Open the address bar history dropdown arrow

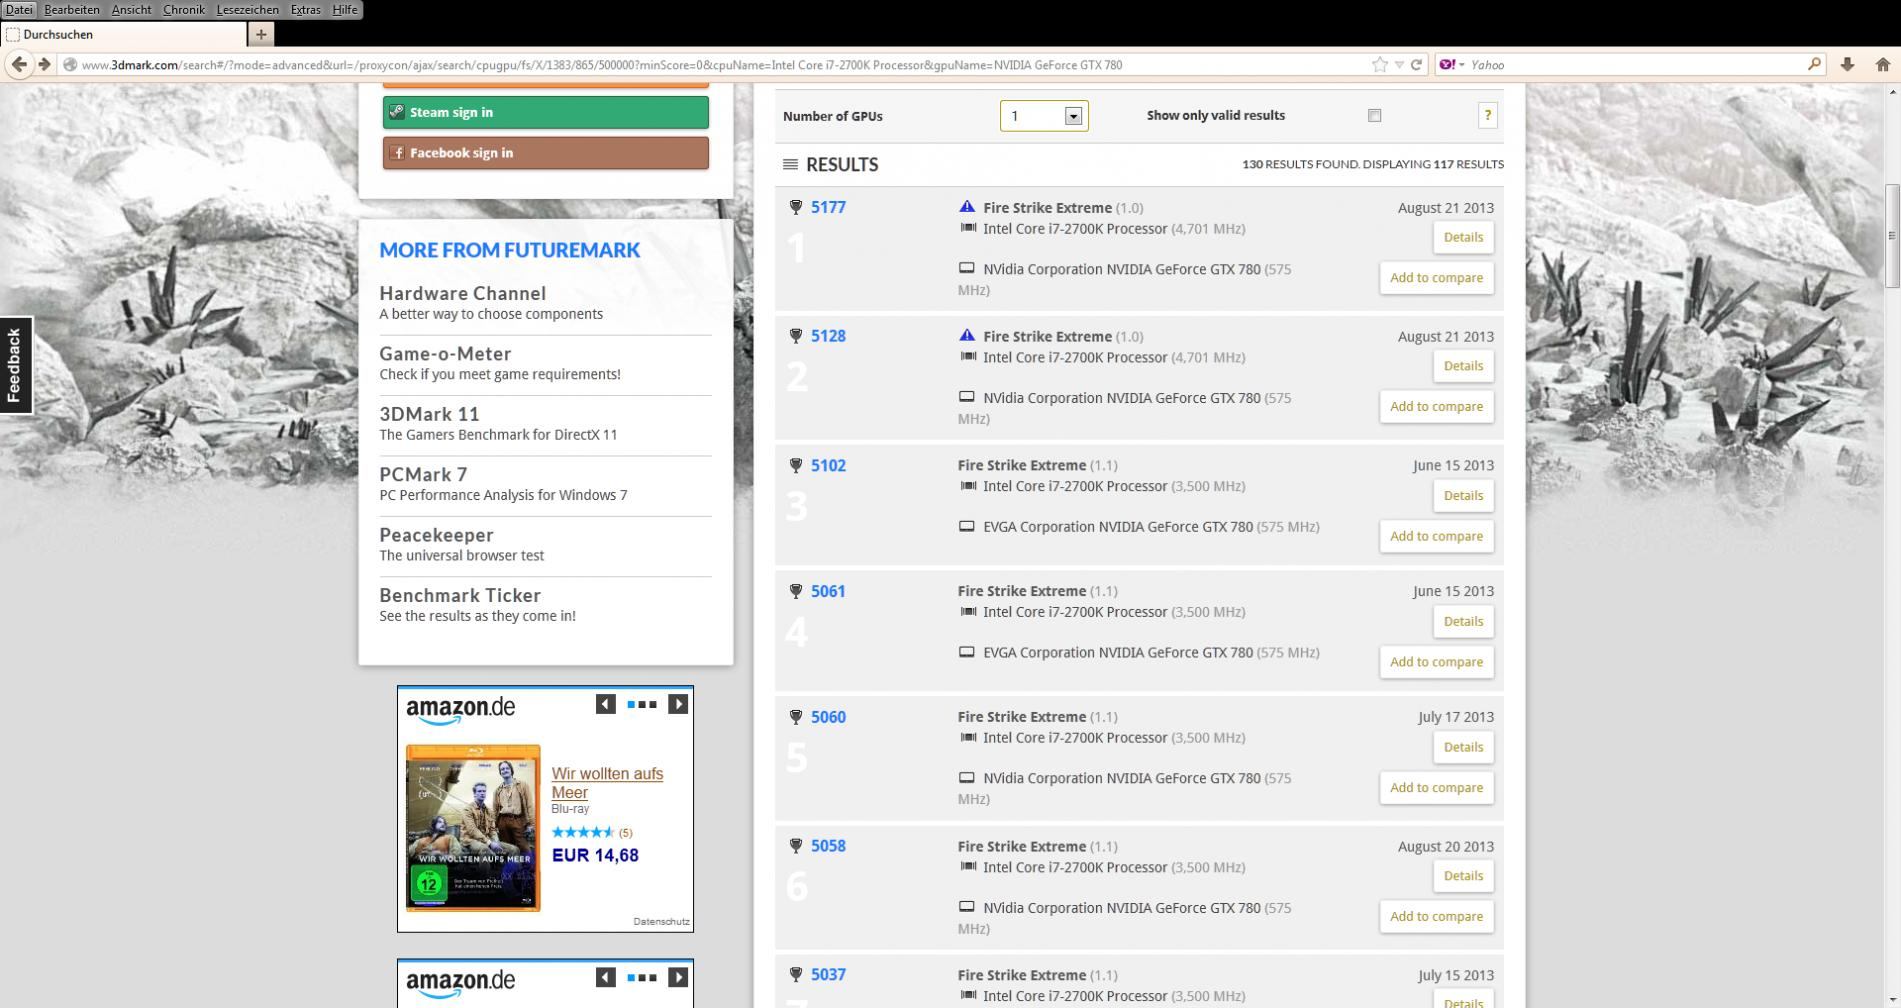(1399, 65)
